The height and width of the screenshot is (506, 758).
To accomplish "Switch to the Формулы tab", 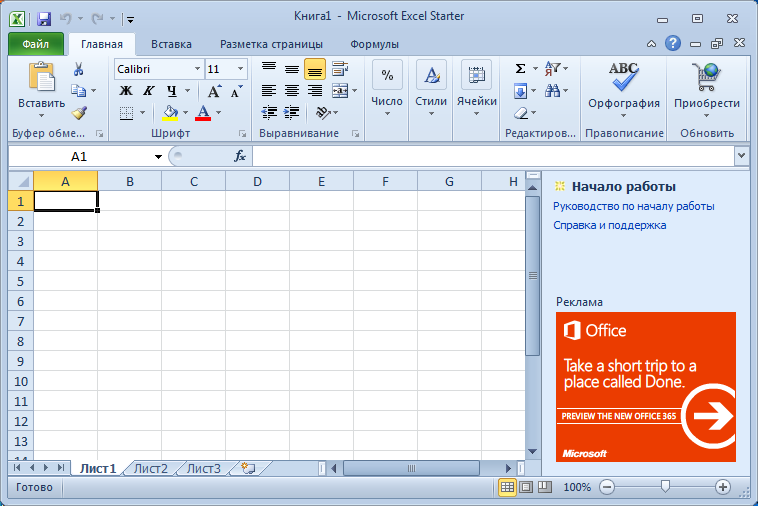I will click(374, 44).
